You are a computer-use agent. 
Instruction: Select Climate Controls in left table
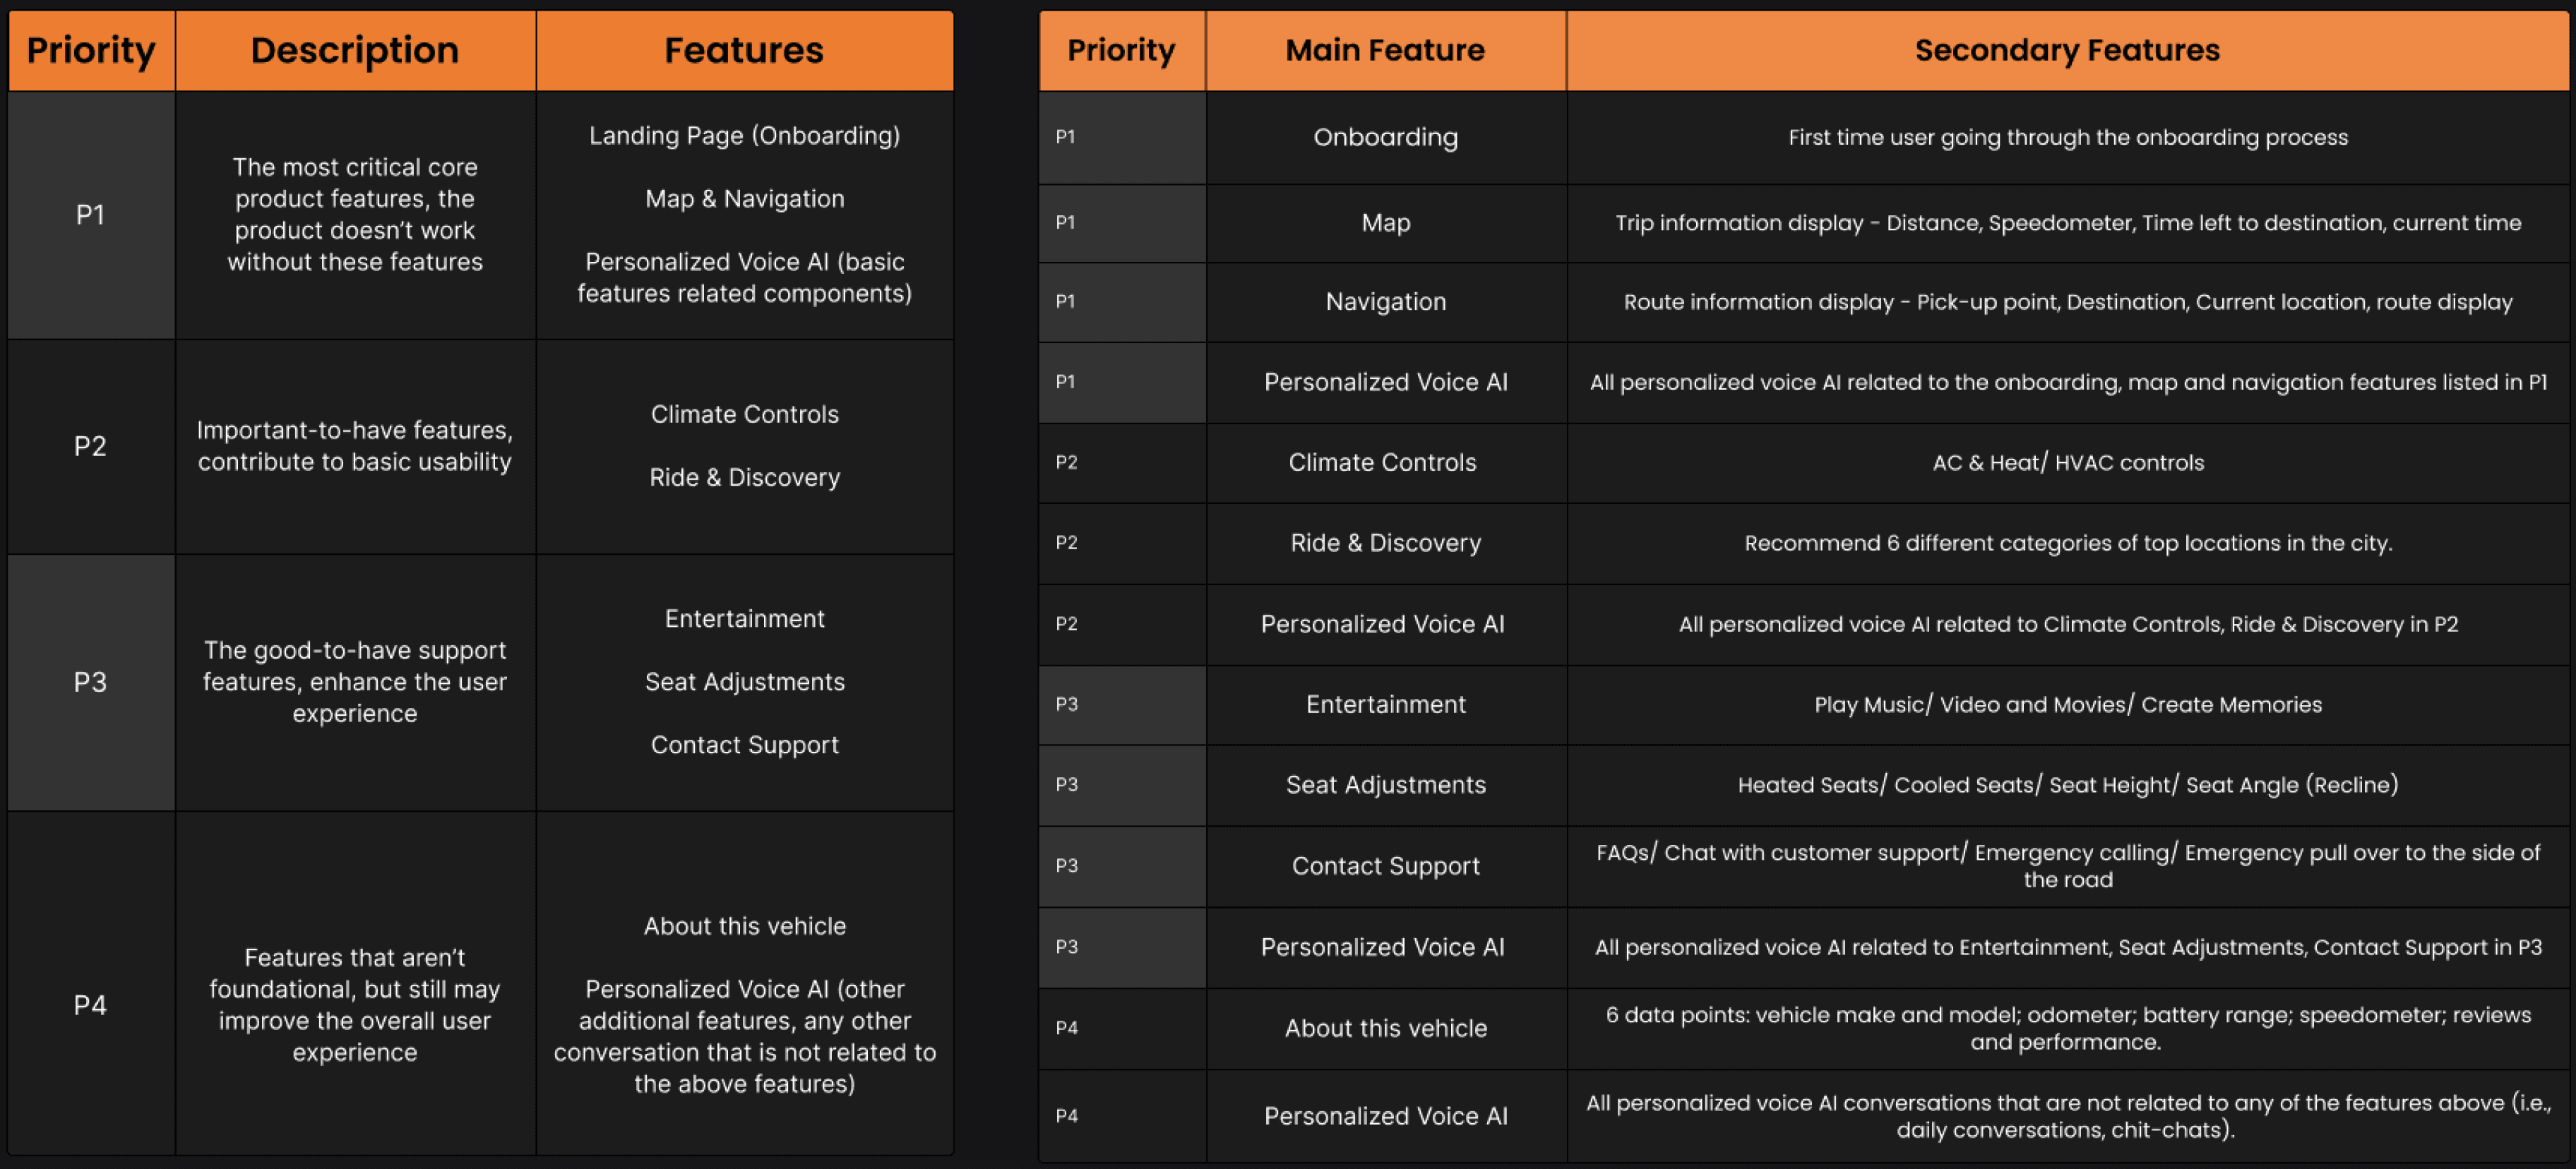(744, 414)
